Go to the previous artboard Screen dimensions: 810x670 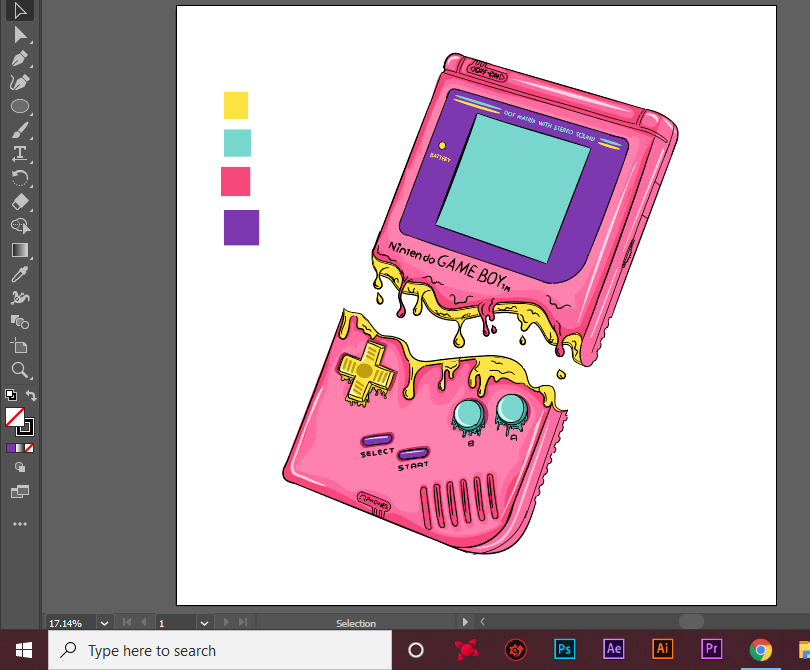click(x=144, y=622)
